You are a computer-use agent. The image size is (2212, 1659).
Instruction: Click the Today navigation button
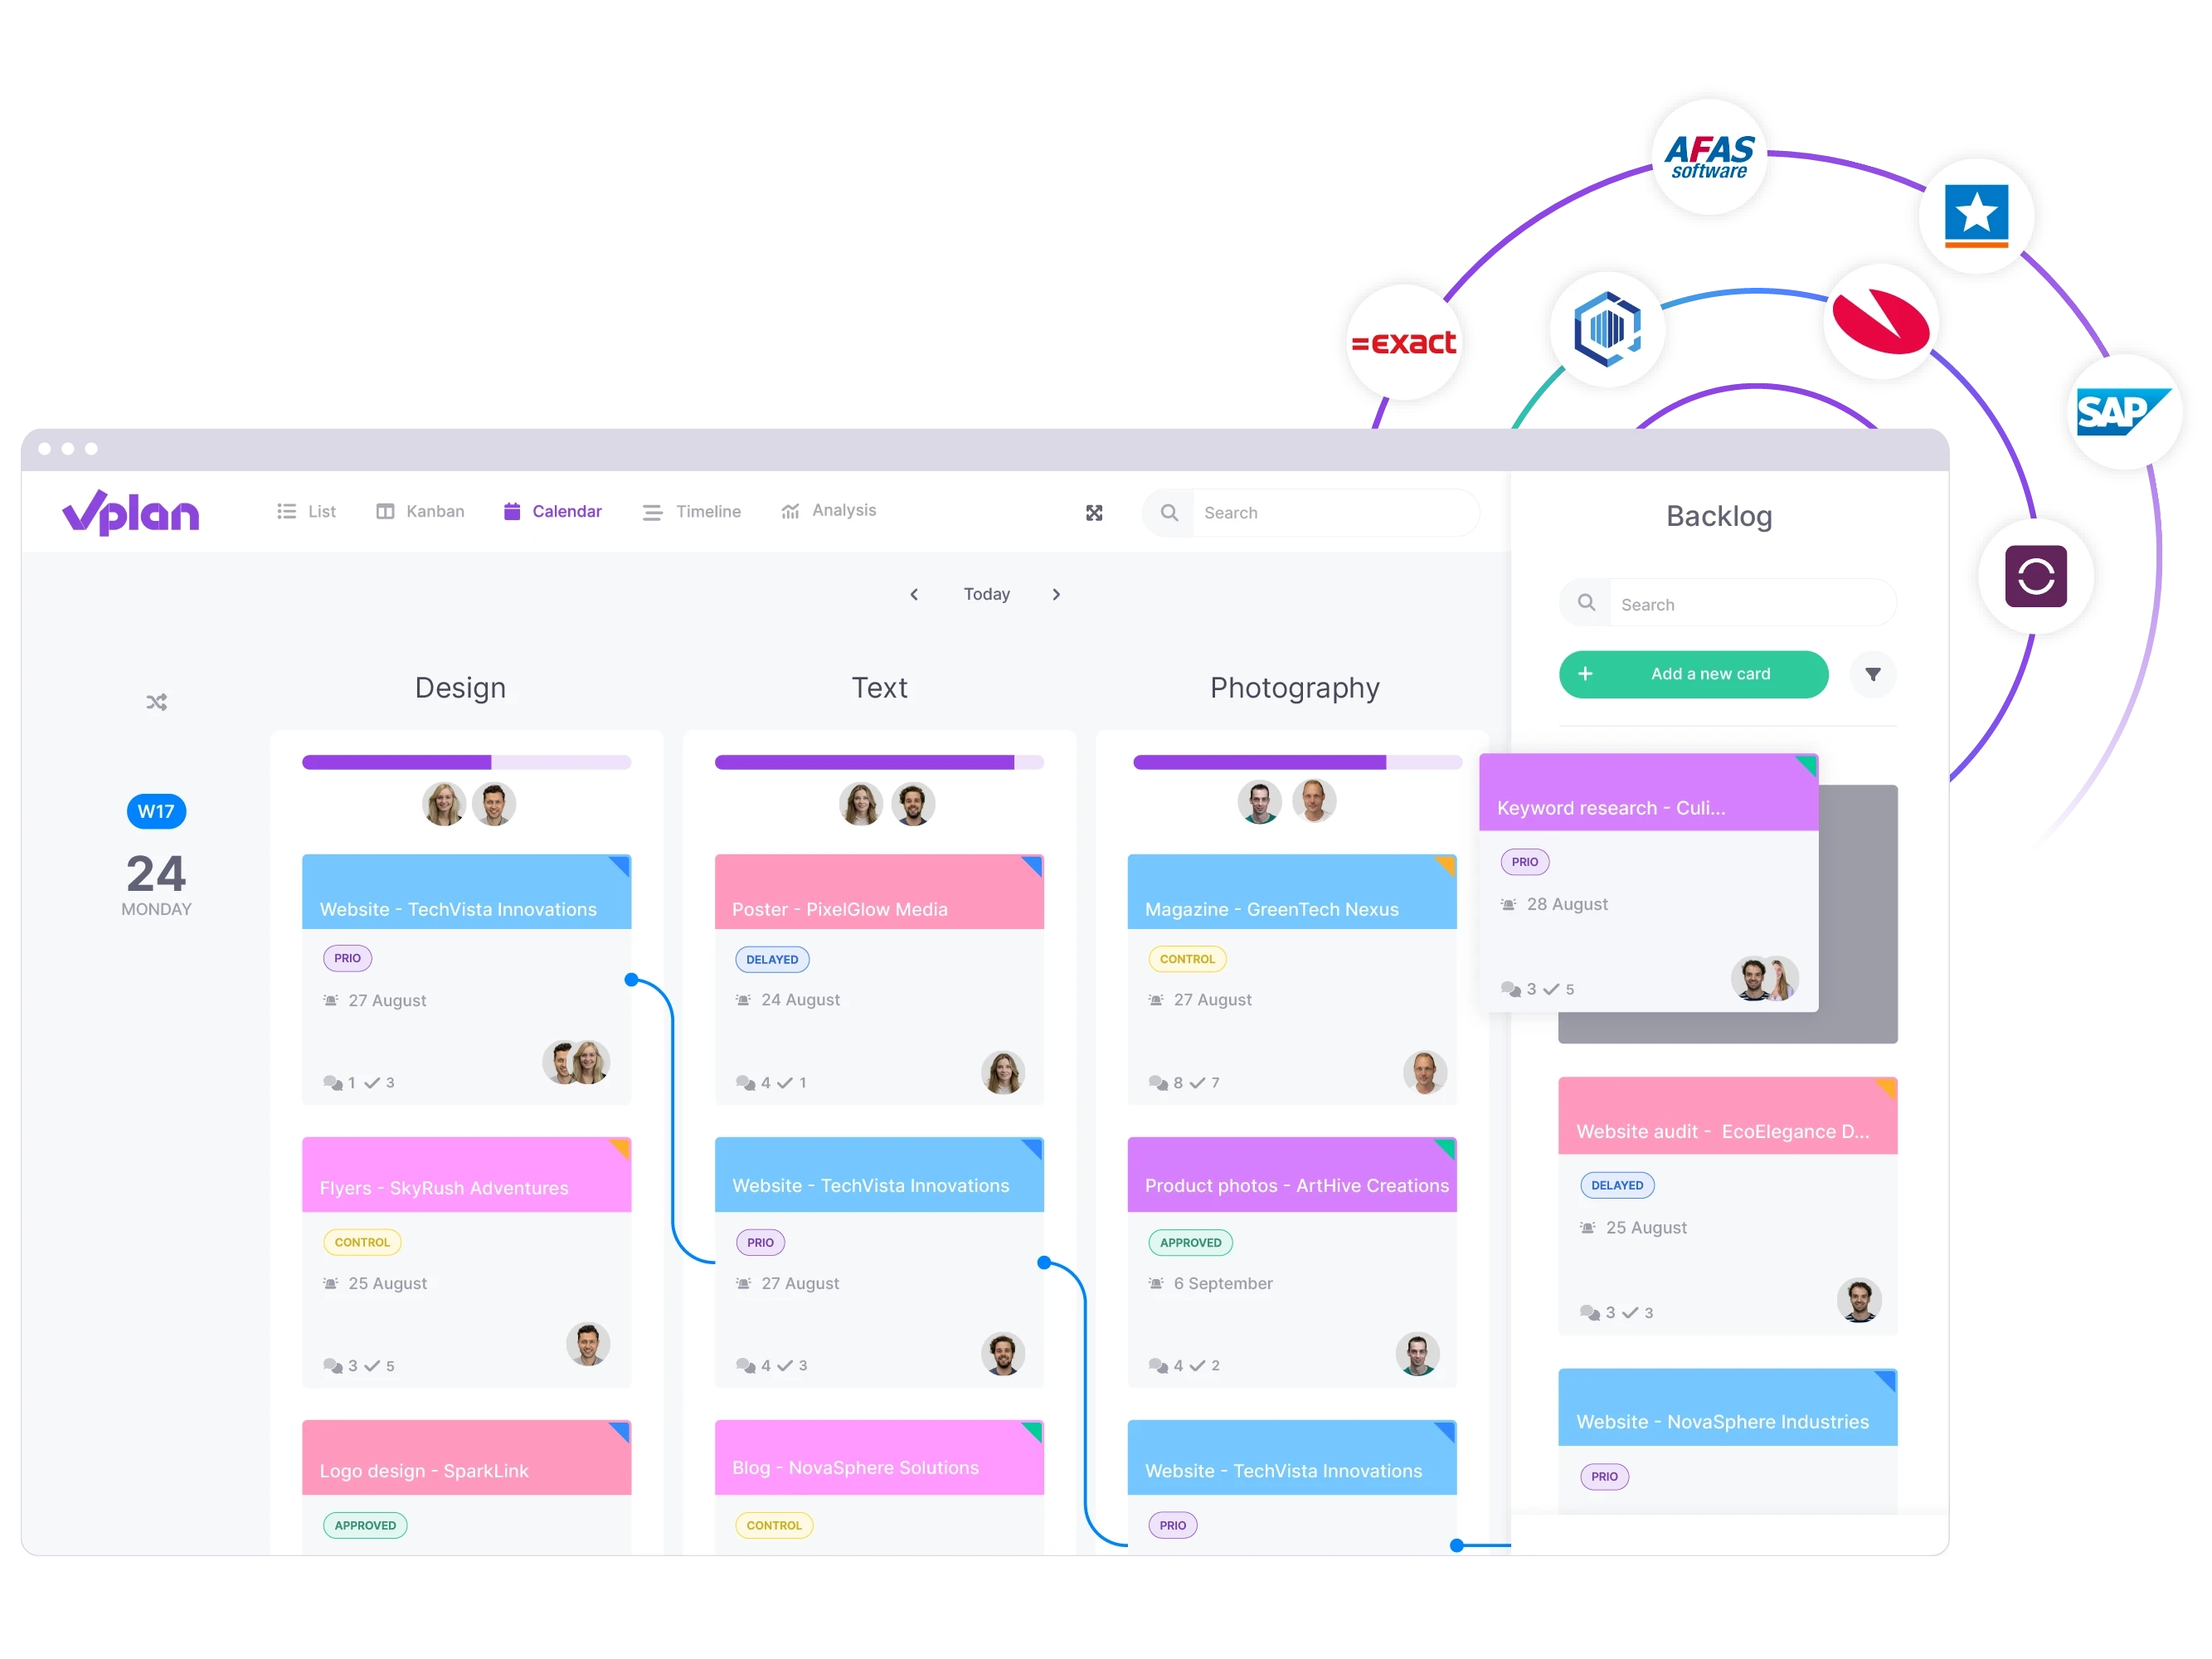click(x=986, y=594)
